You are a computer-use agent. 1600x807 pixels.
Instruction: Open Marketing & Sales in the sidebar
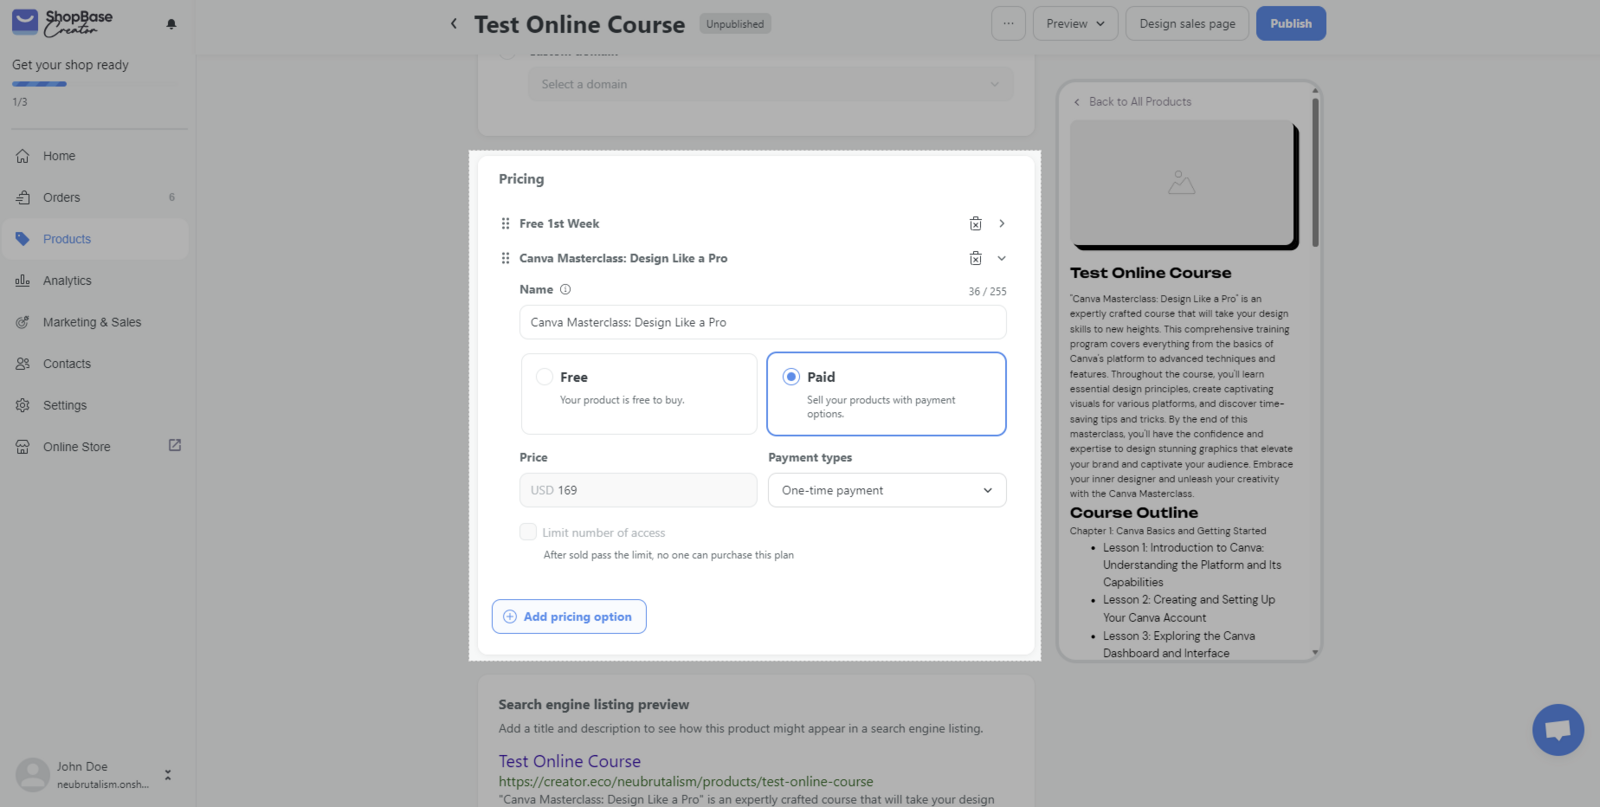(96, 322)
